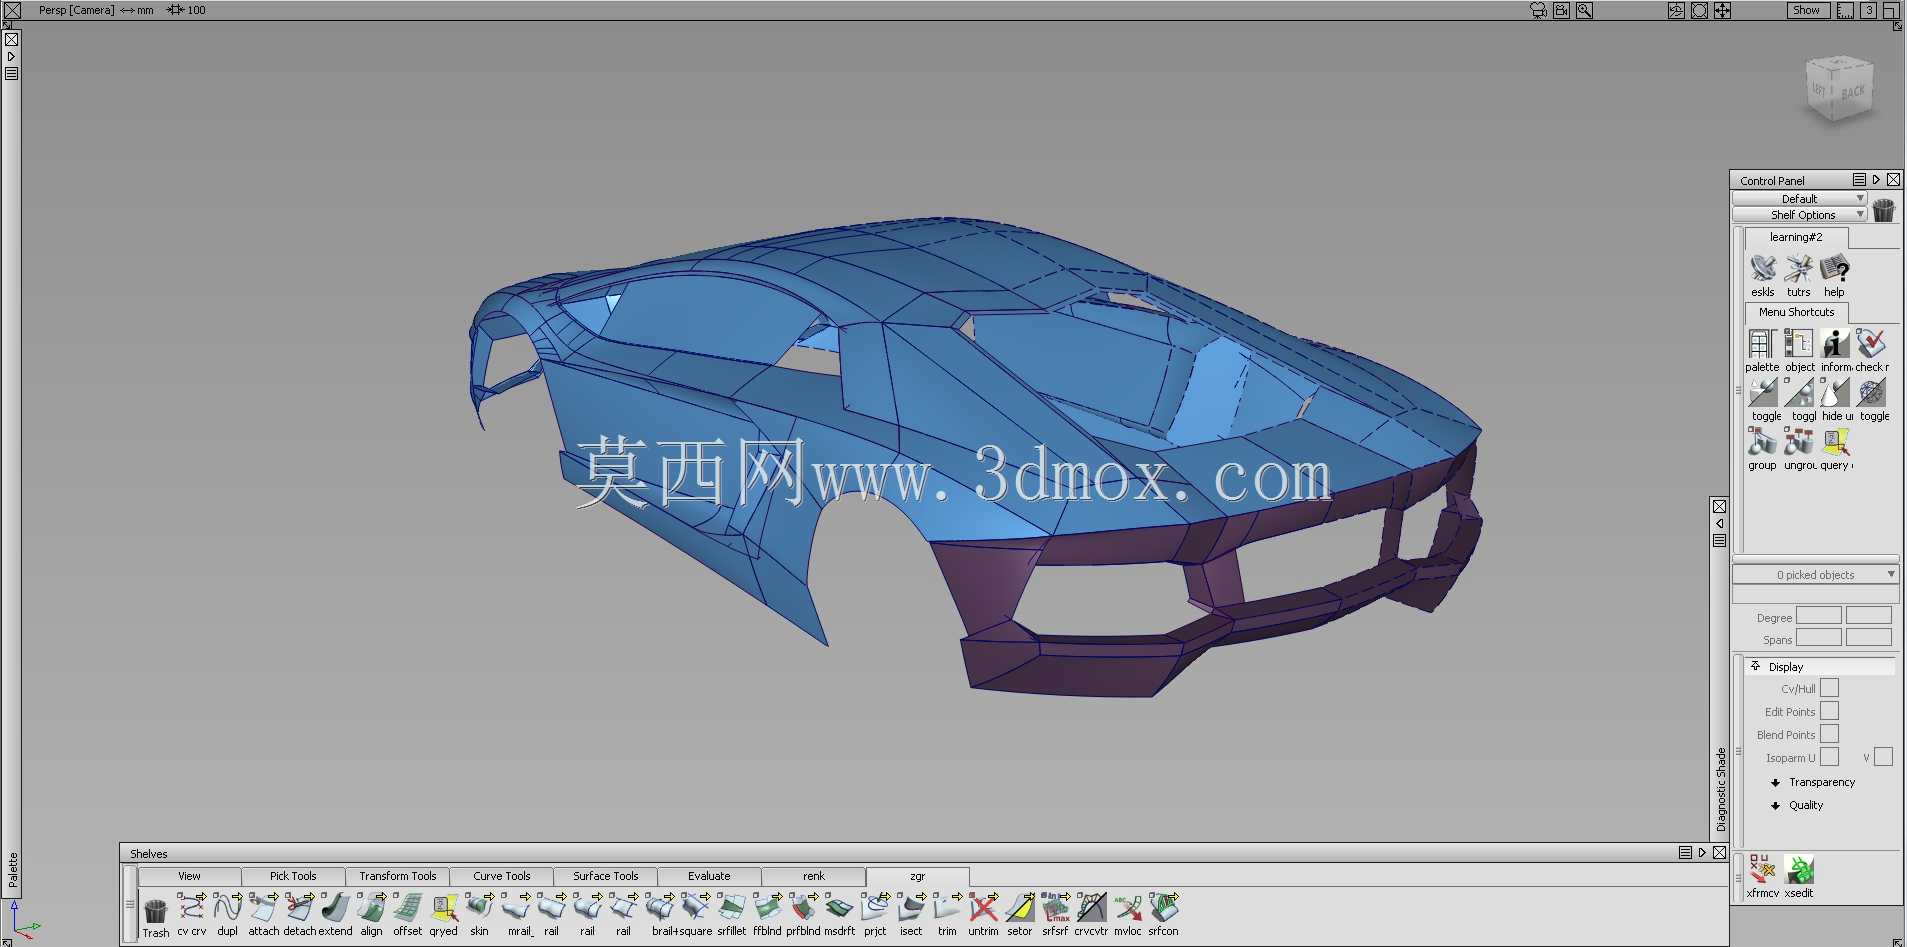Open the Control Panel title menu icon
Screen dimensions: 1907x947
coord(1859,180)
